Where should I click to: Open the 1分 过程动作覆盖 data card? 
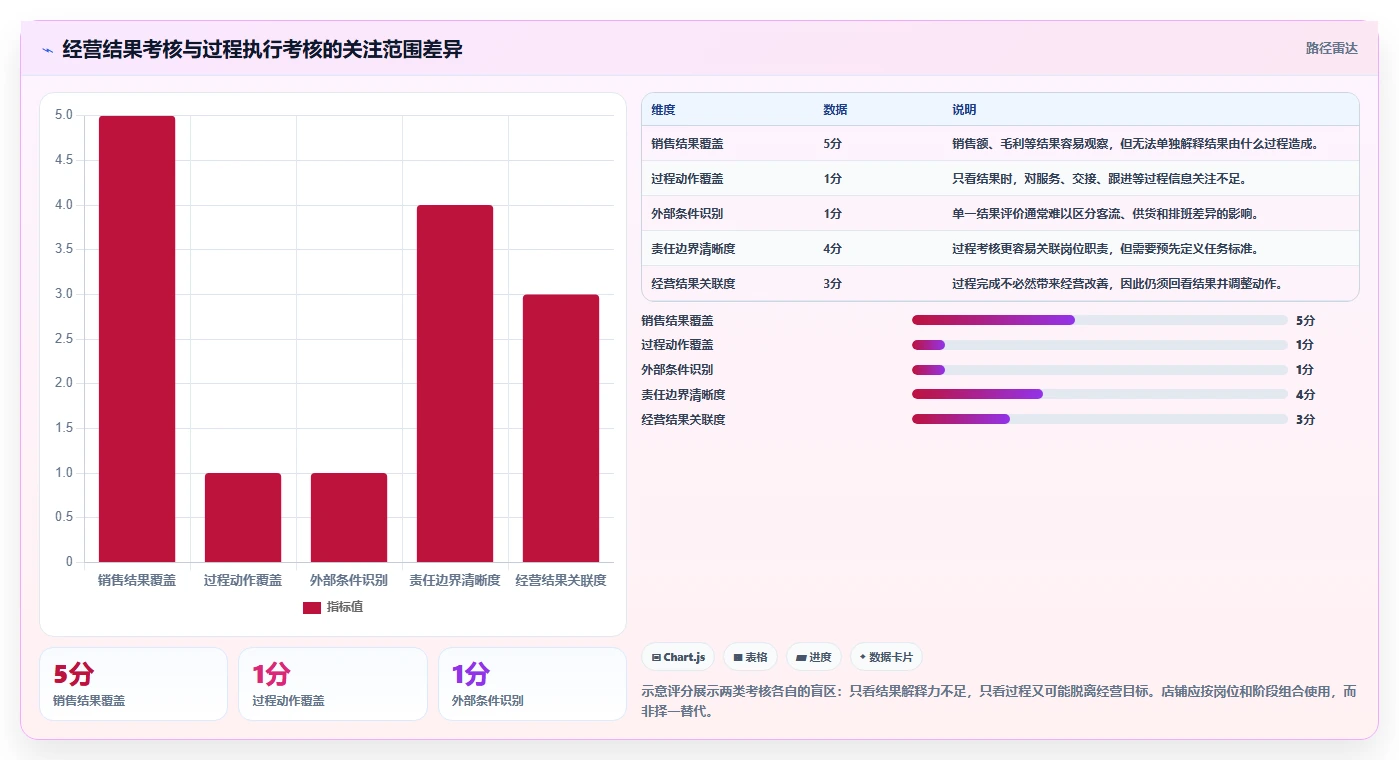332,684
